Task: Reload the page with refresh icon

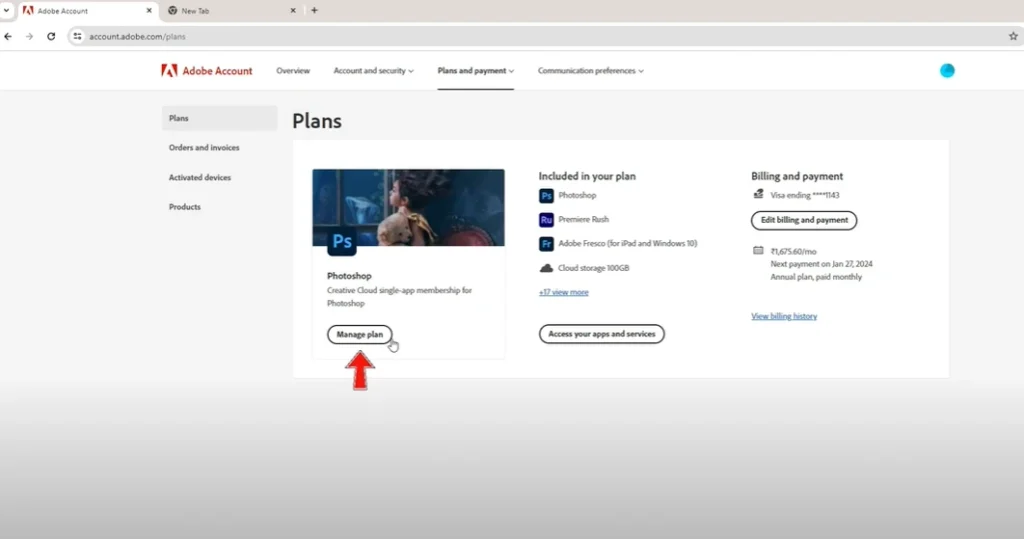Action: pos(51,37)
